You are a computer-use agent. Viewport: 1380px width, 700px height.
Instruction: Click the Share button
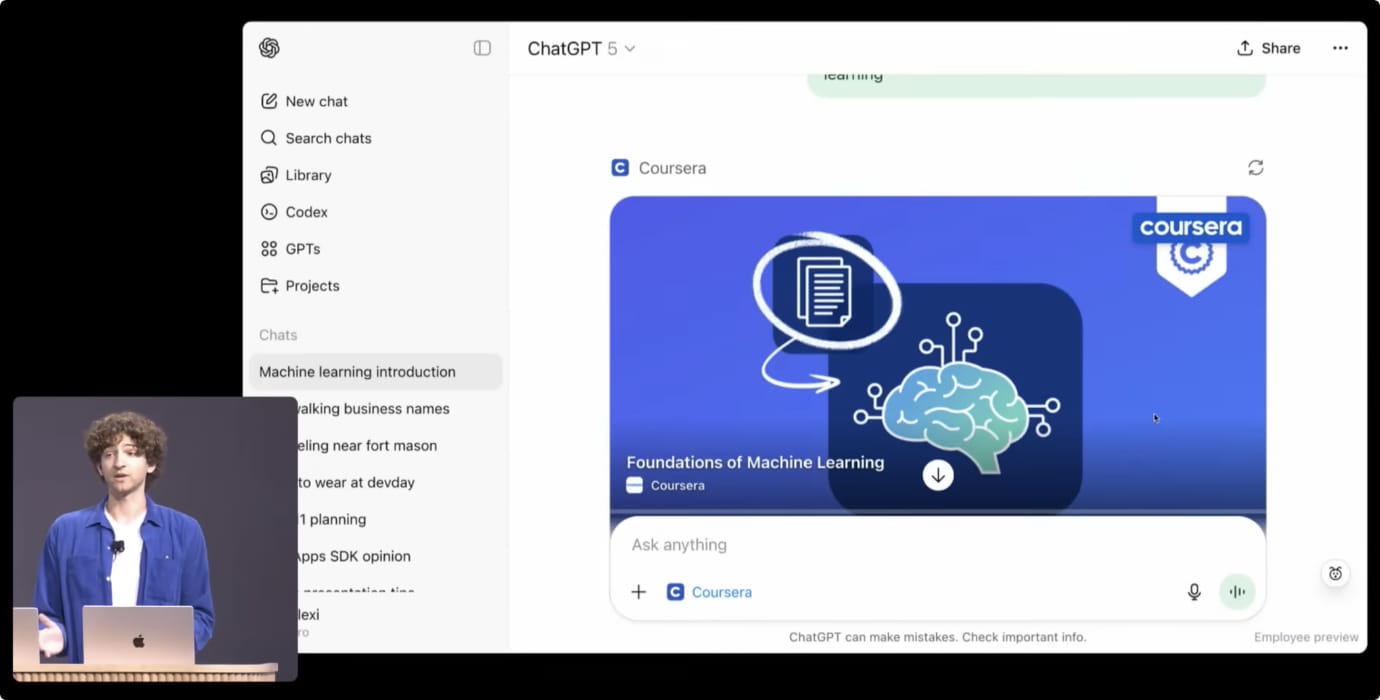tap(1268, 47)
